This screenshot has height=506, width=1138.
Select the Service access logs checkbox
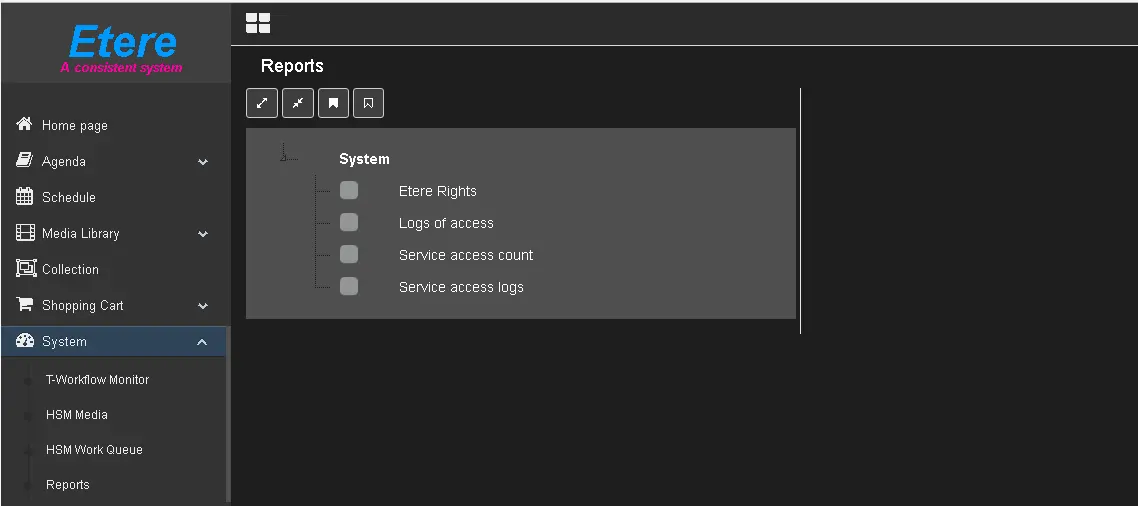(x=349, y=287)
